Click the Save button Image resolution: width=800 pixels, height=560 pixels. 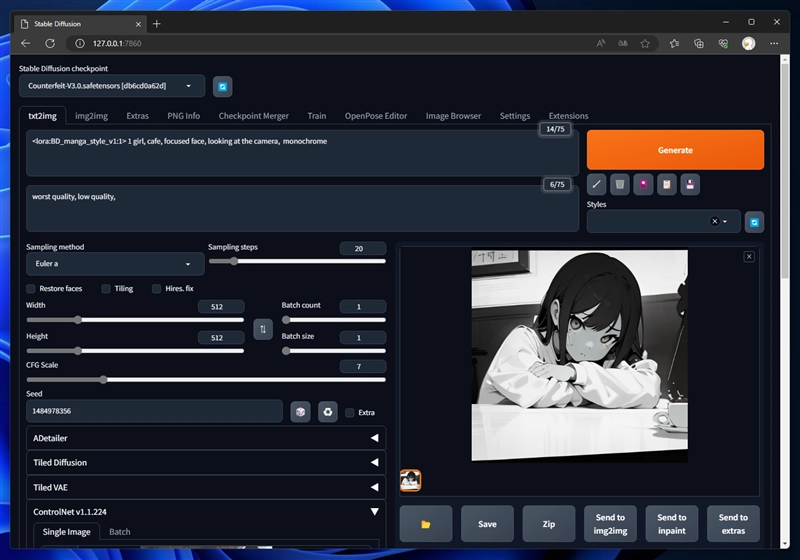[487, 524]
